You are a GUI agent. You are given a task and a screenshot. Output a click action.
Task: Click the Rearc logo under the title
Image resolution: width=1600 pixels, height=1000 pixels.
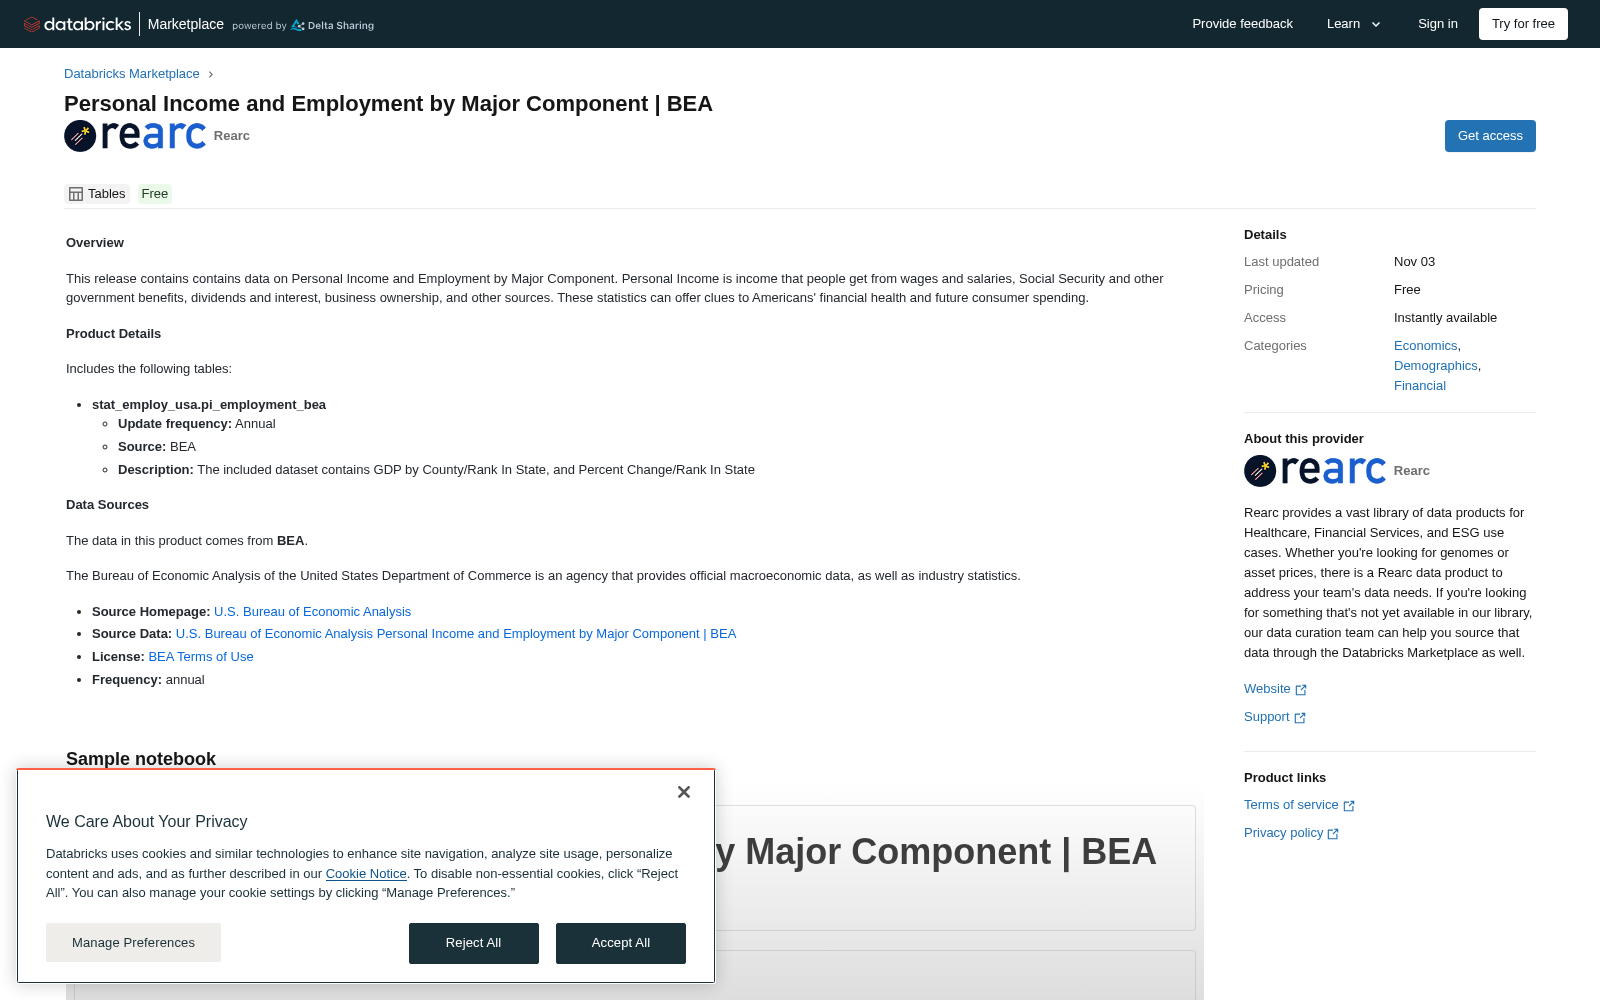point(135,136)
